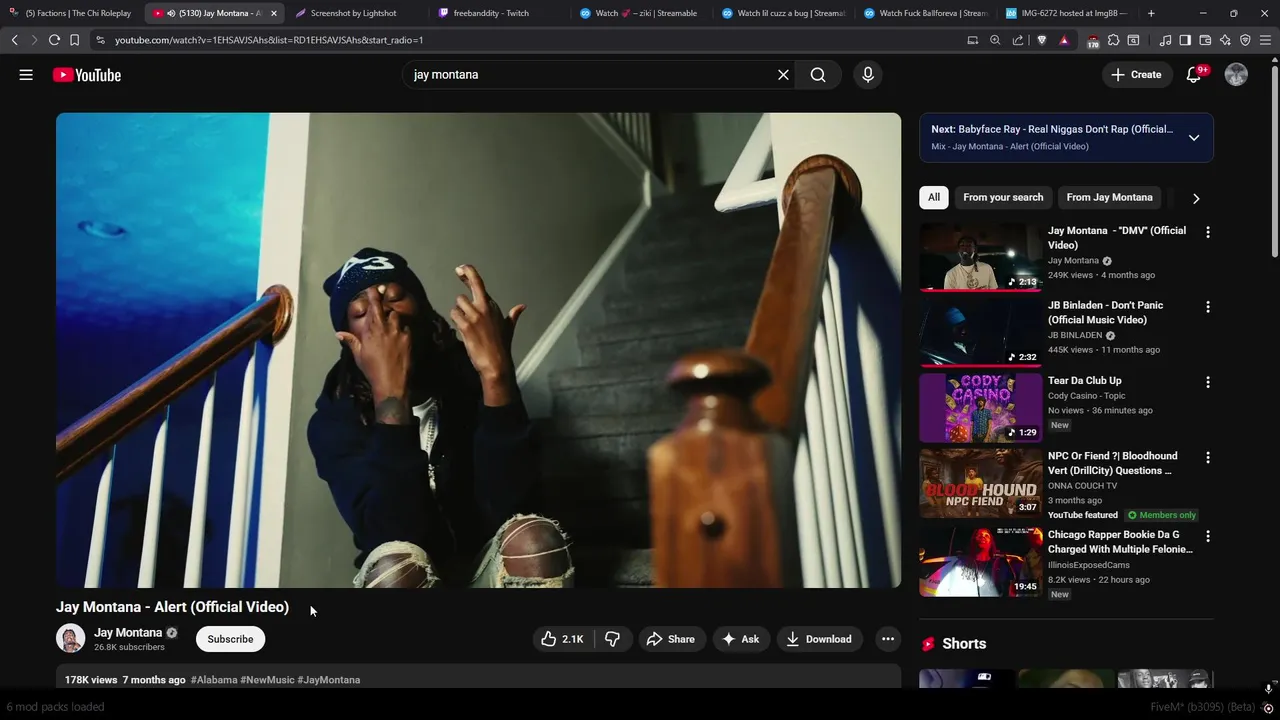Open the Brave Rewards triangle icon
The height and width of the screenshot is (720, 1280).
[x=1063, y=40]
